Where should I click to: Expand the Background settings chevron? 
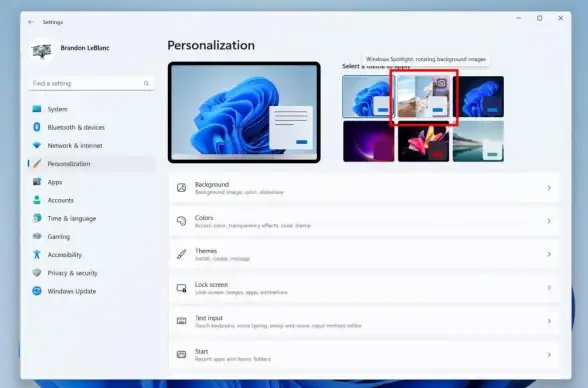click(549, 187)
